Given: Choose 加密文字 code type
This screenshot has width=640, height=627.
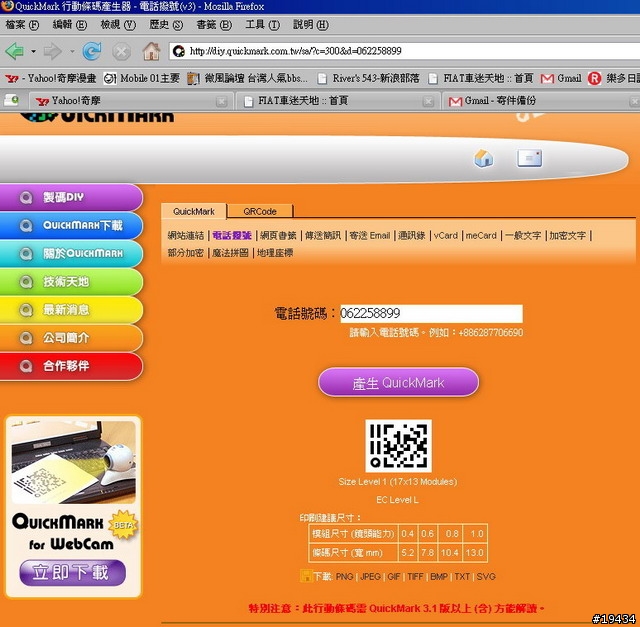Looking at the screenshot, I should point(567,235).
